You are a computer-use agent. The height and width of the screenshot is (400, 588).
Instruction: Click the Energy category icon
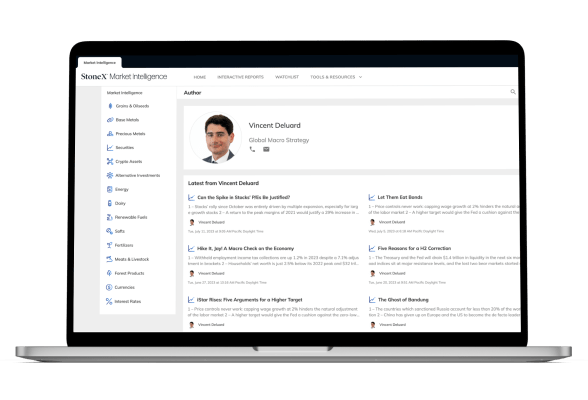[110, 189]
